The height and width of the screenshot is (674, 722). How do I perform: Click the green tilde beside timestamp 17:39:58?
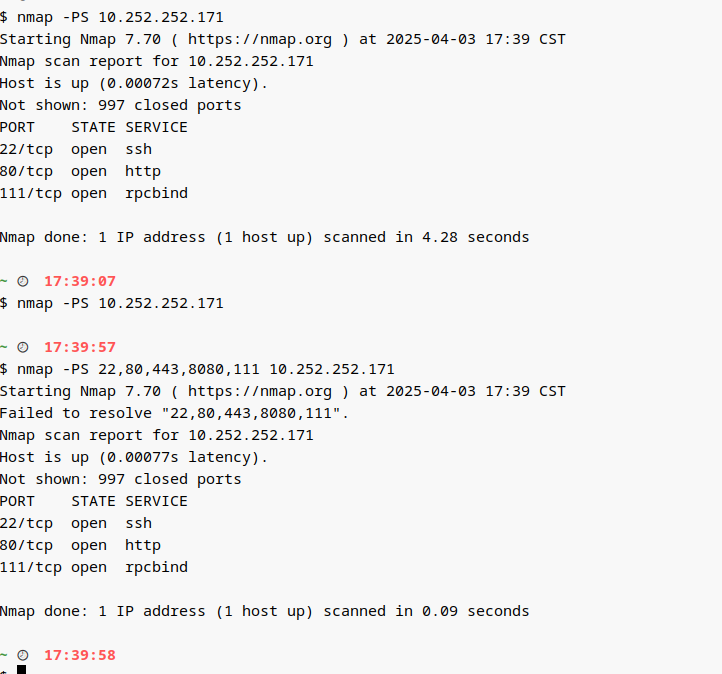(4, 656)
